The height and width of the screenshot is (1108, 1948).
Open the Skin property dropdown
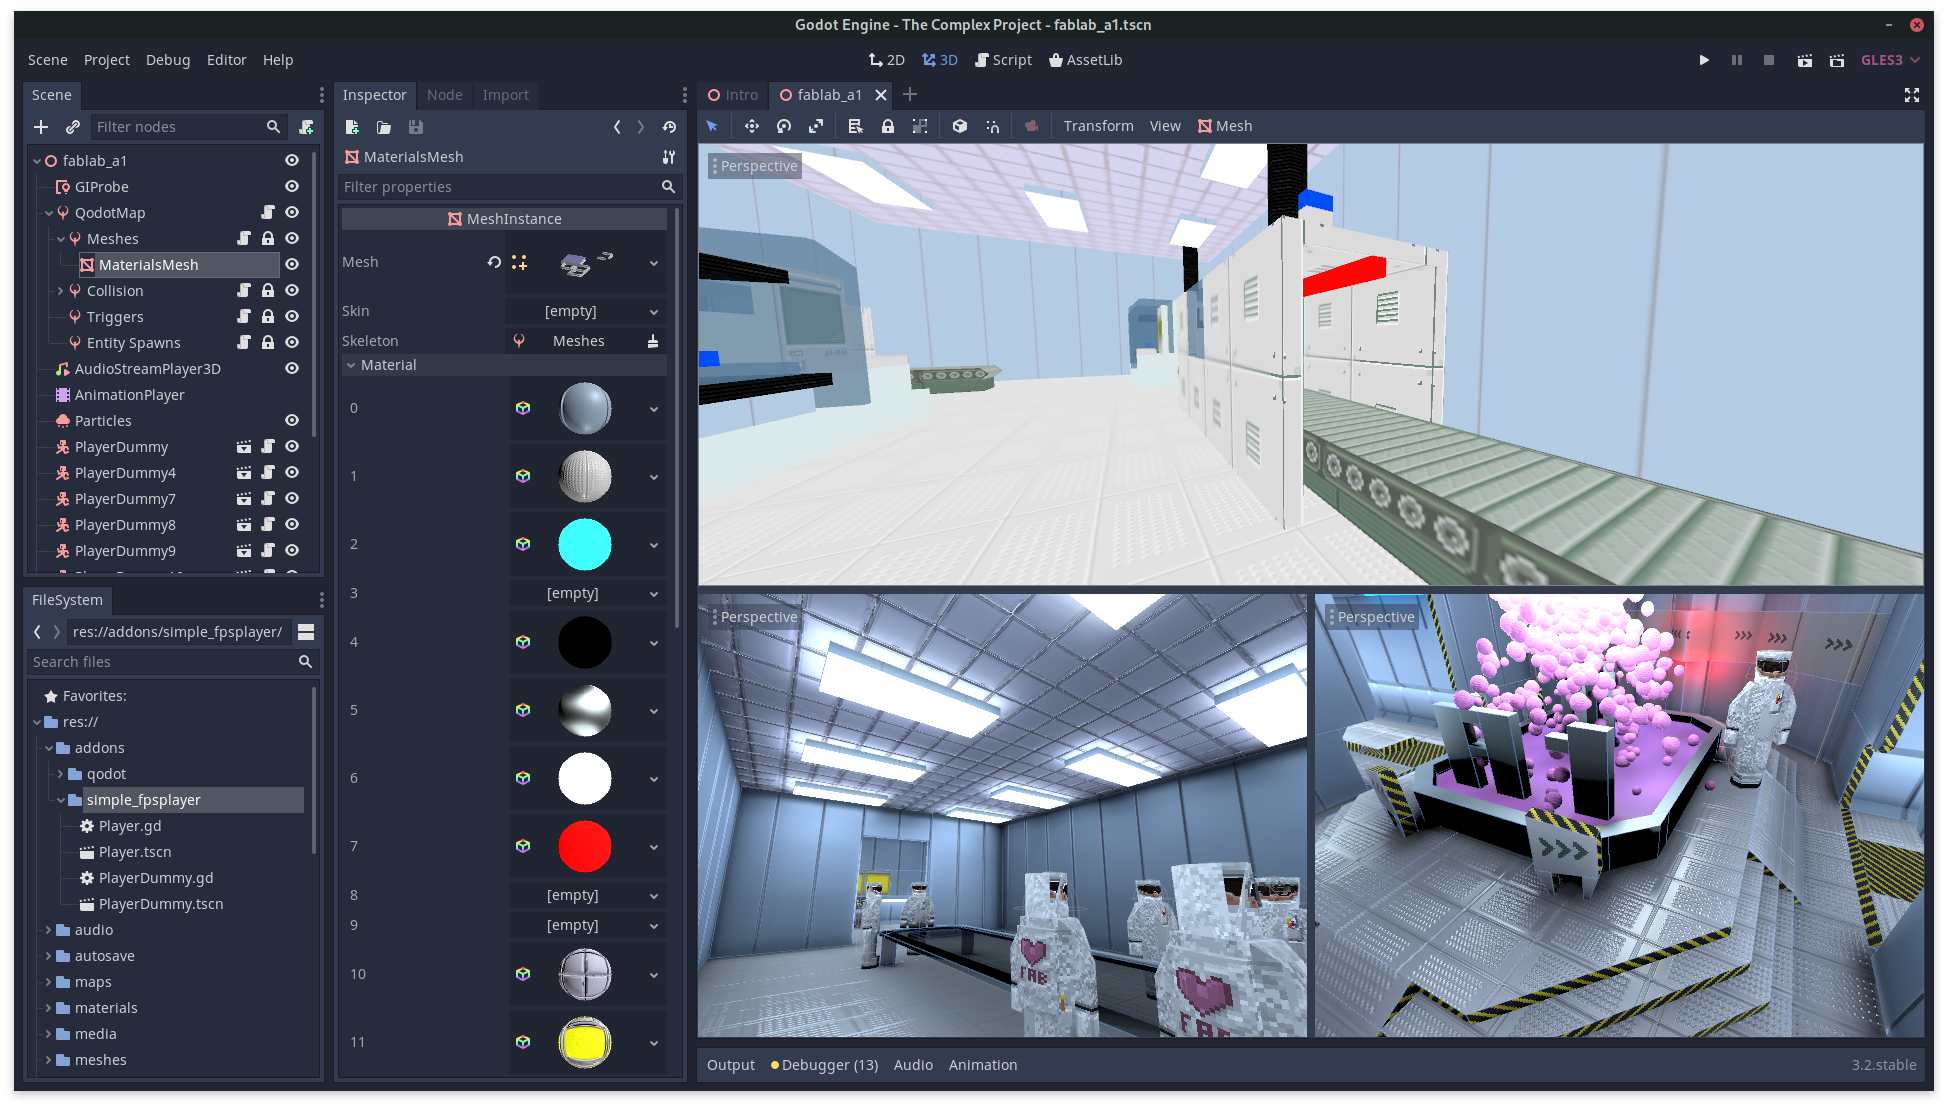click(585, 311)
